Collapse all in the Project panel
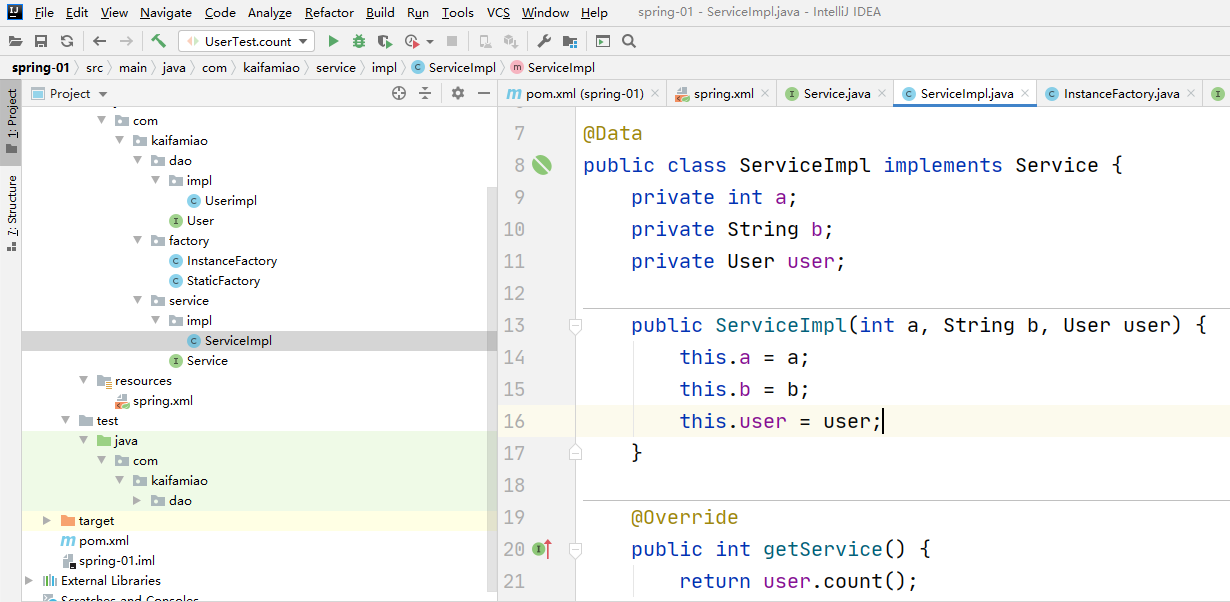Screen dimensions: 1230x602 coord(425,93)
